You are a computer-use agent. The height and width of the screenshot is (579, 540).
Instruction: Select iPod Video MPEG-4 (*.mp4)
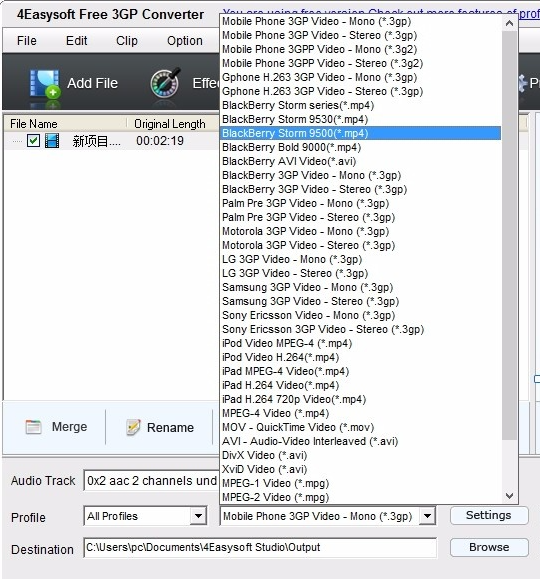[x=360, y=344]
